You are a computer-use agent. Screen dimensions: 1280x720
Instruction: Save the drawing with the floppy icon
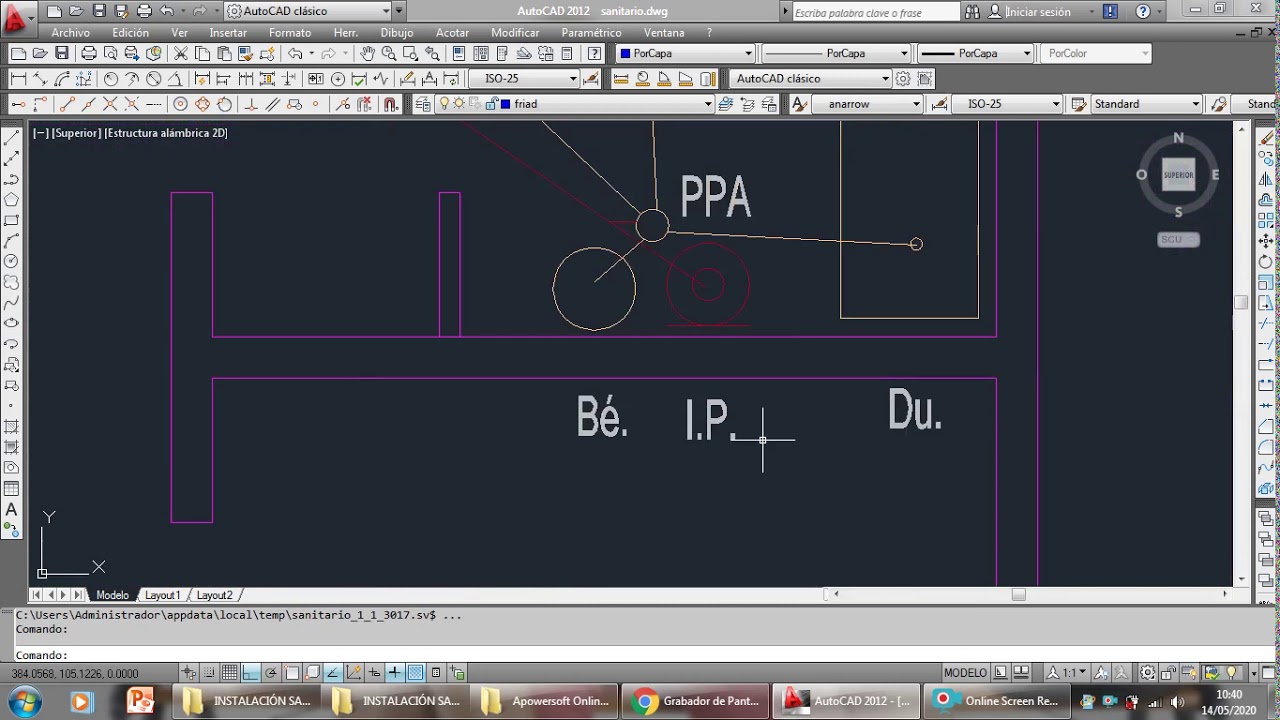pos(62,53)
